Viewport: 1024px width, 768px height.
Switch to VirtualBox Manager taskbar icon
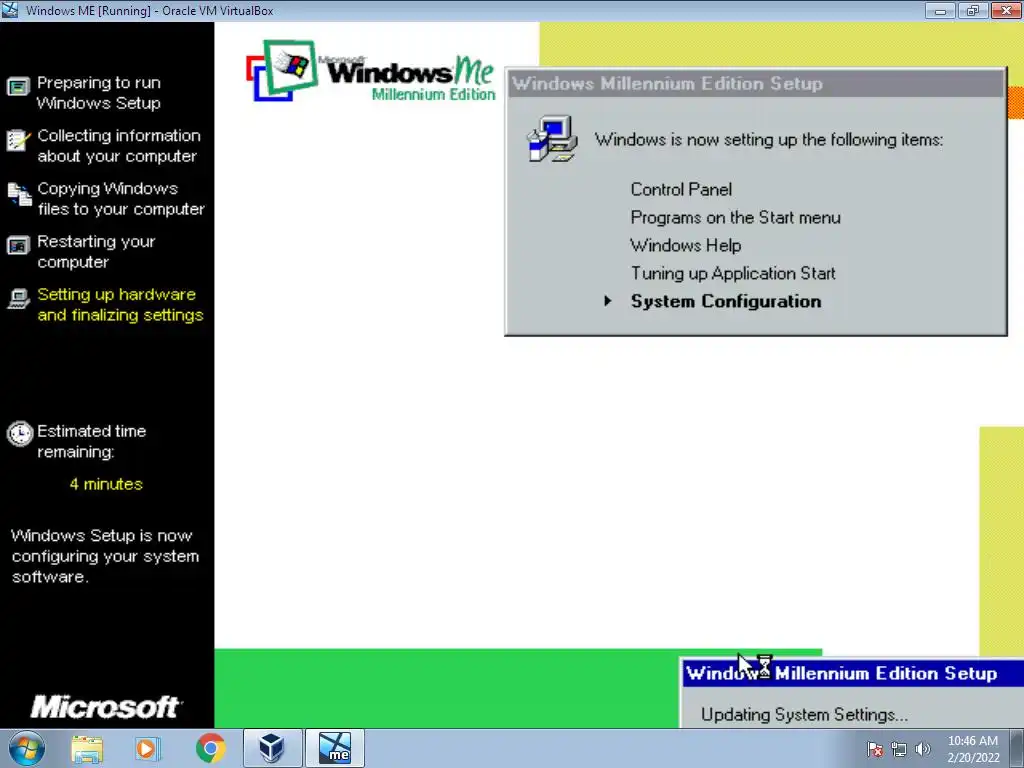(x=272, y=748)
